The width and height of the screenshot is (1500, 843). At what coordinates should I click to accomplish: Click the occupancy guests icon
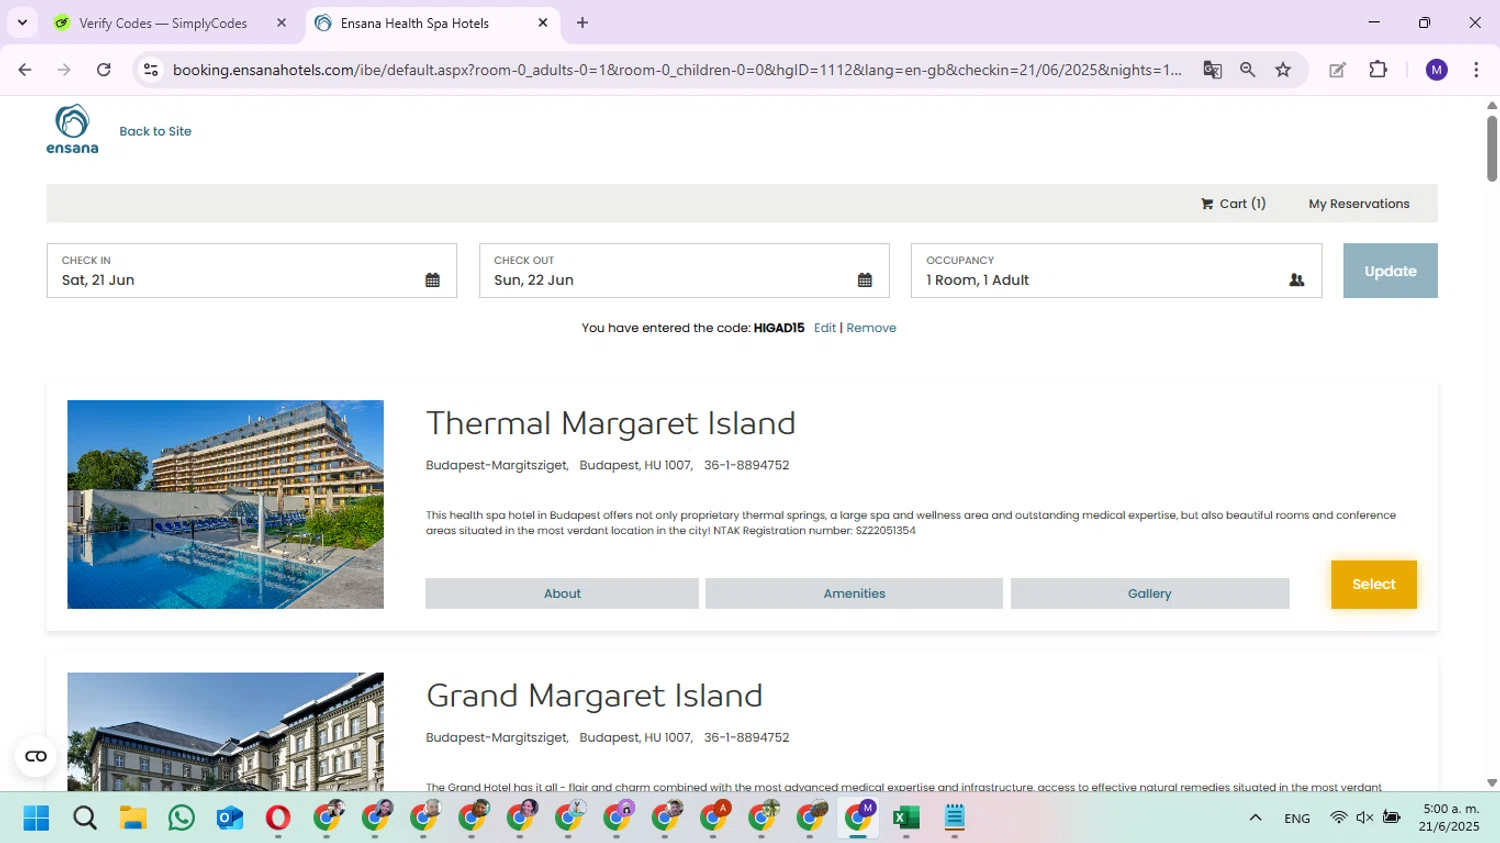(1296, 280)
